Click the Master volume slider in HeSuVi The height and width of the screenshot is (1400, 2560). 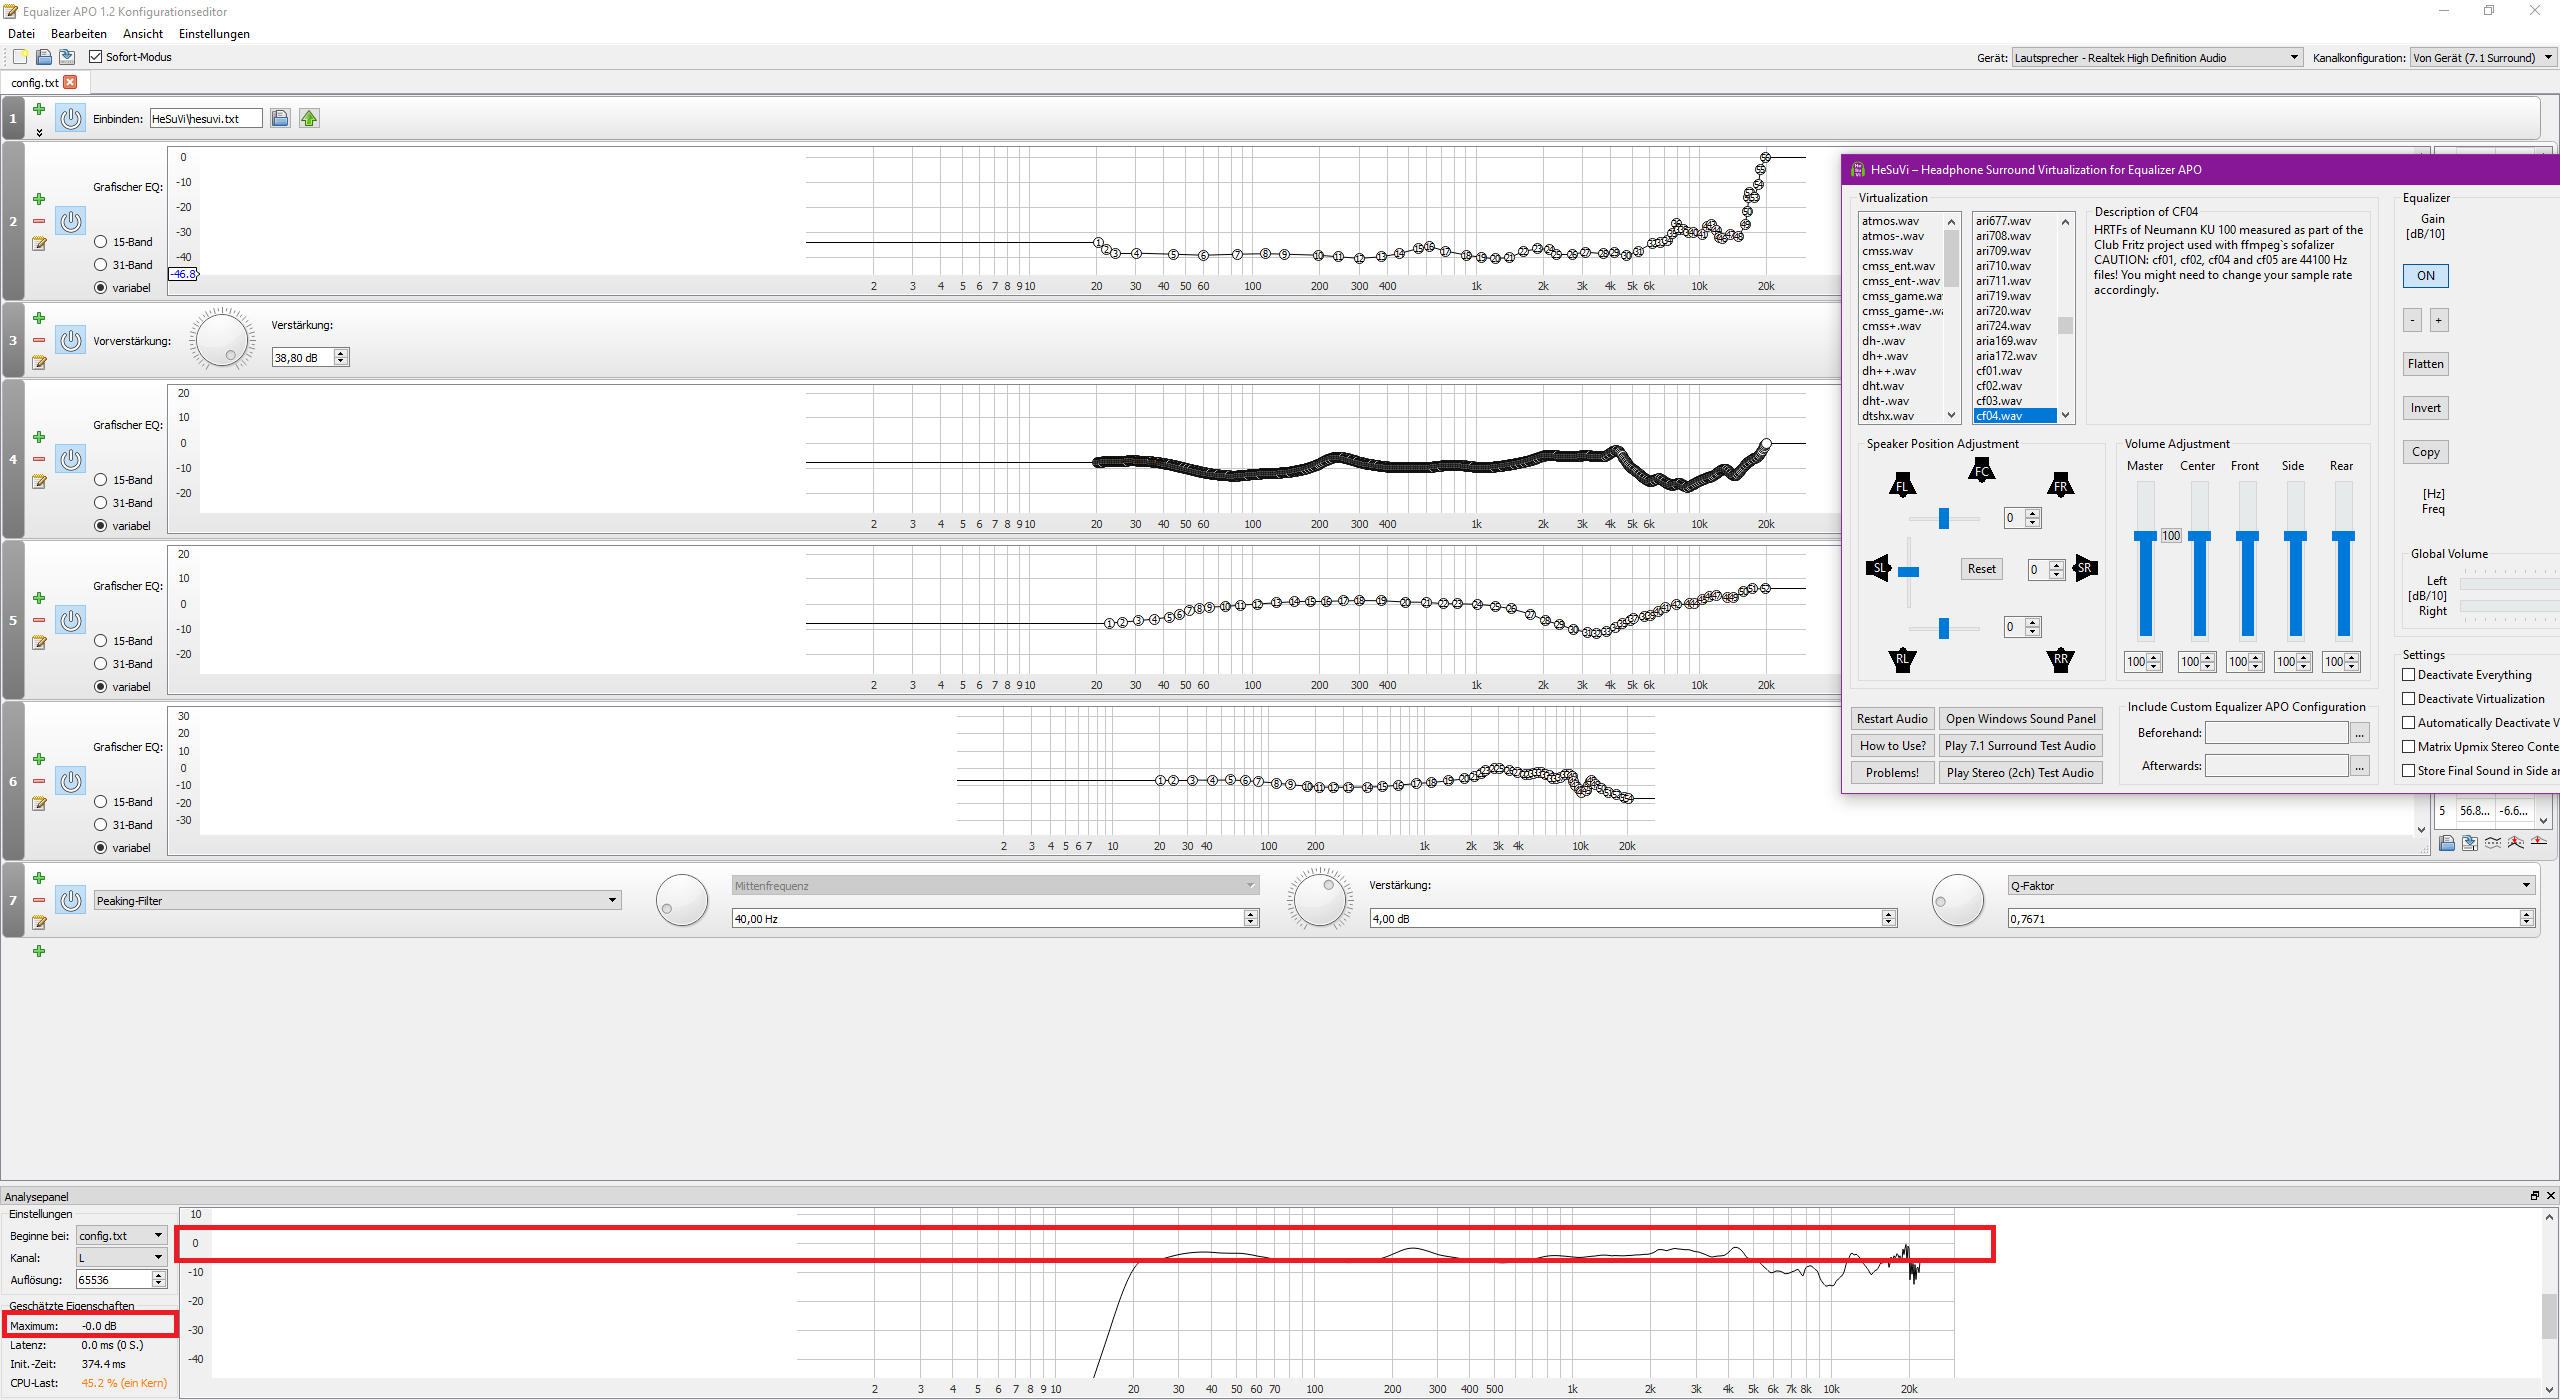coord(2145,538)
